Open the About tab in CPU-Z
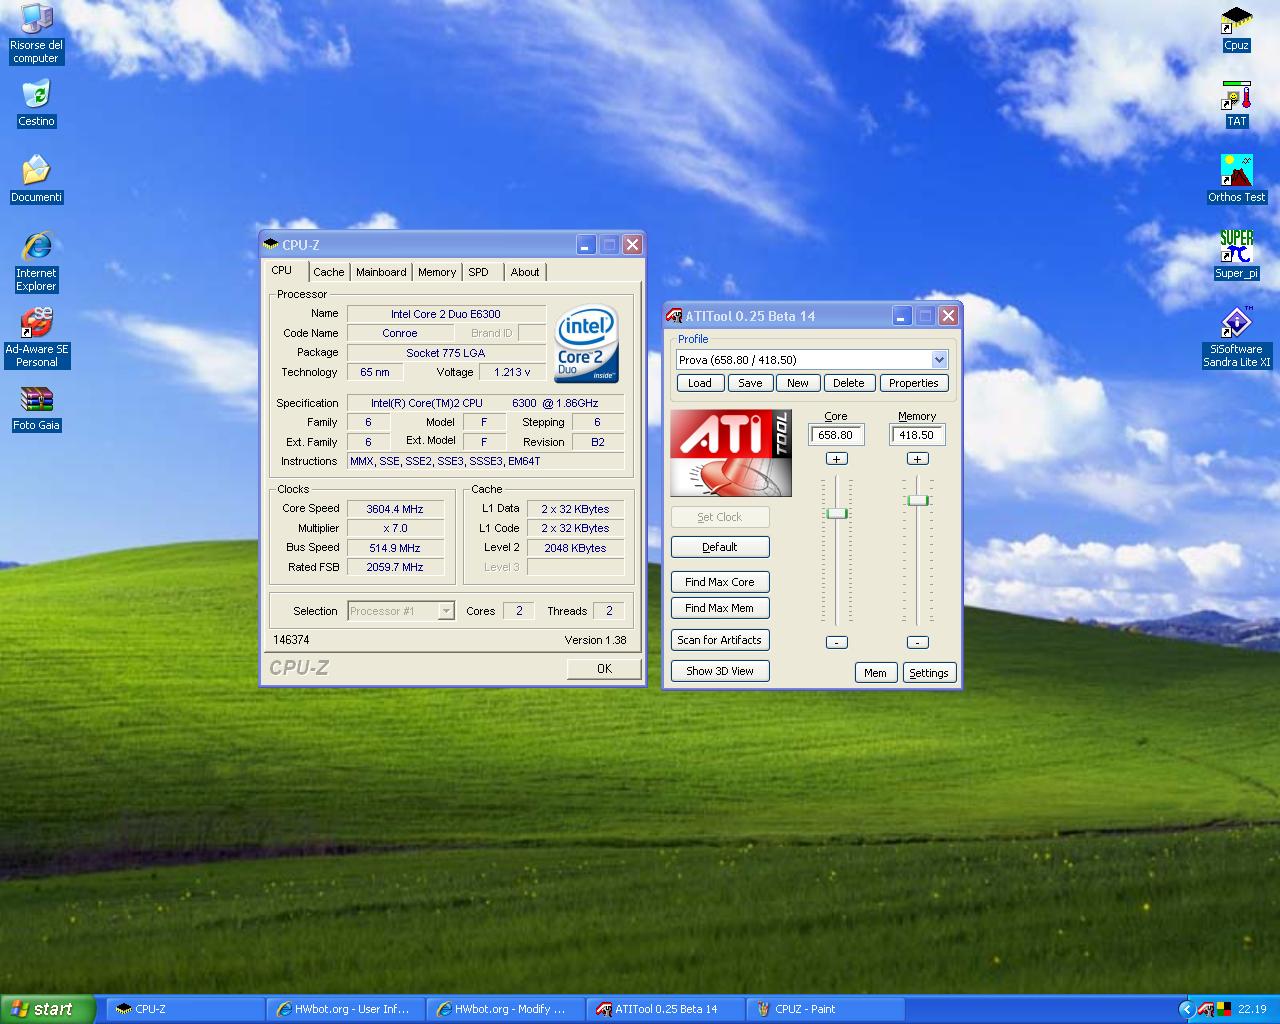The height and width of the screenshot is (1024, 1280). tap(525, 272)
